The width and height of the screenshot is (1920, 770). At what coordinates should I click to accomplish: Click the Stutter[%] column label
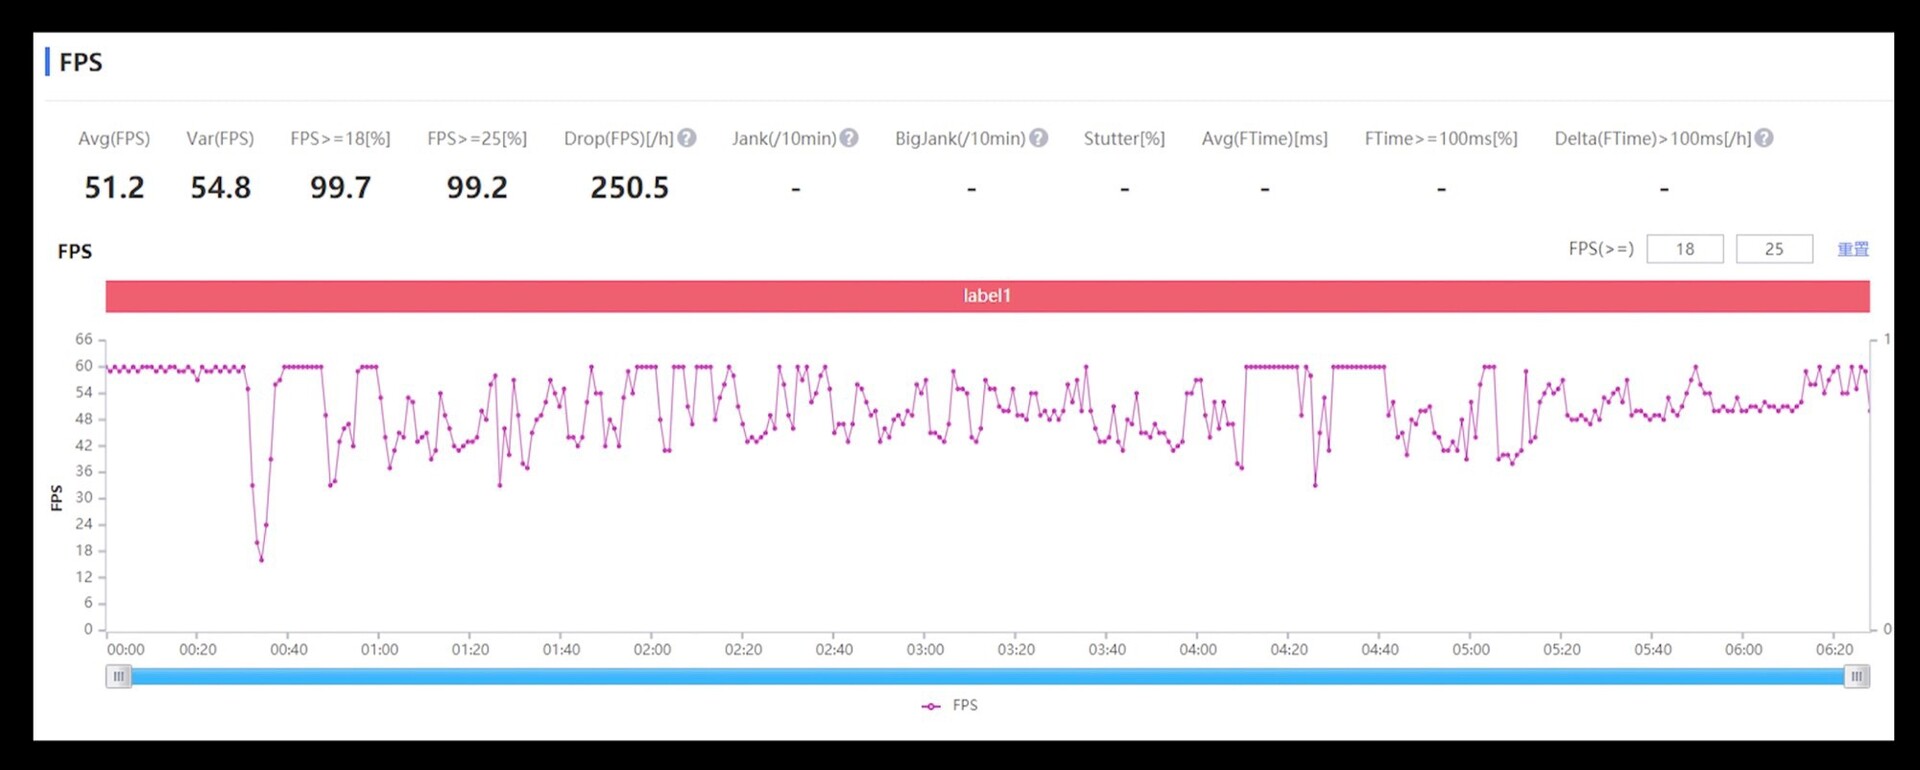point(1124,139)
